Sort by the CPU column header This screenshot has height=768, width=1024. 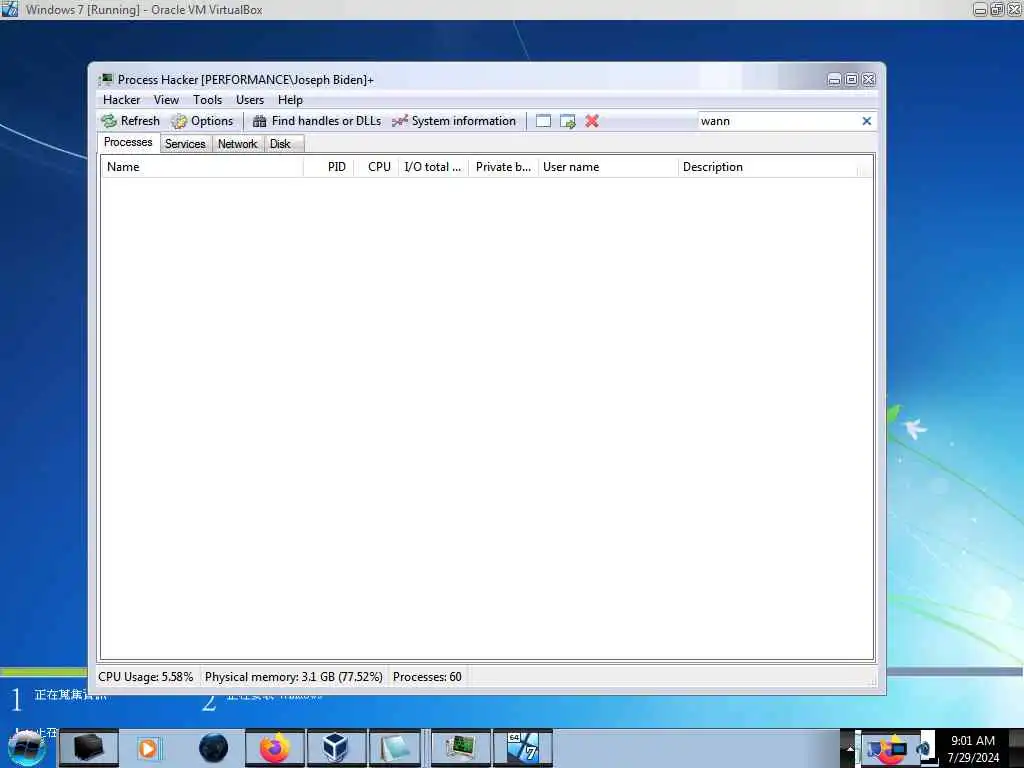[377, 167]
